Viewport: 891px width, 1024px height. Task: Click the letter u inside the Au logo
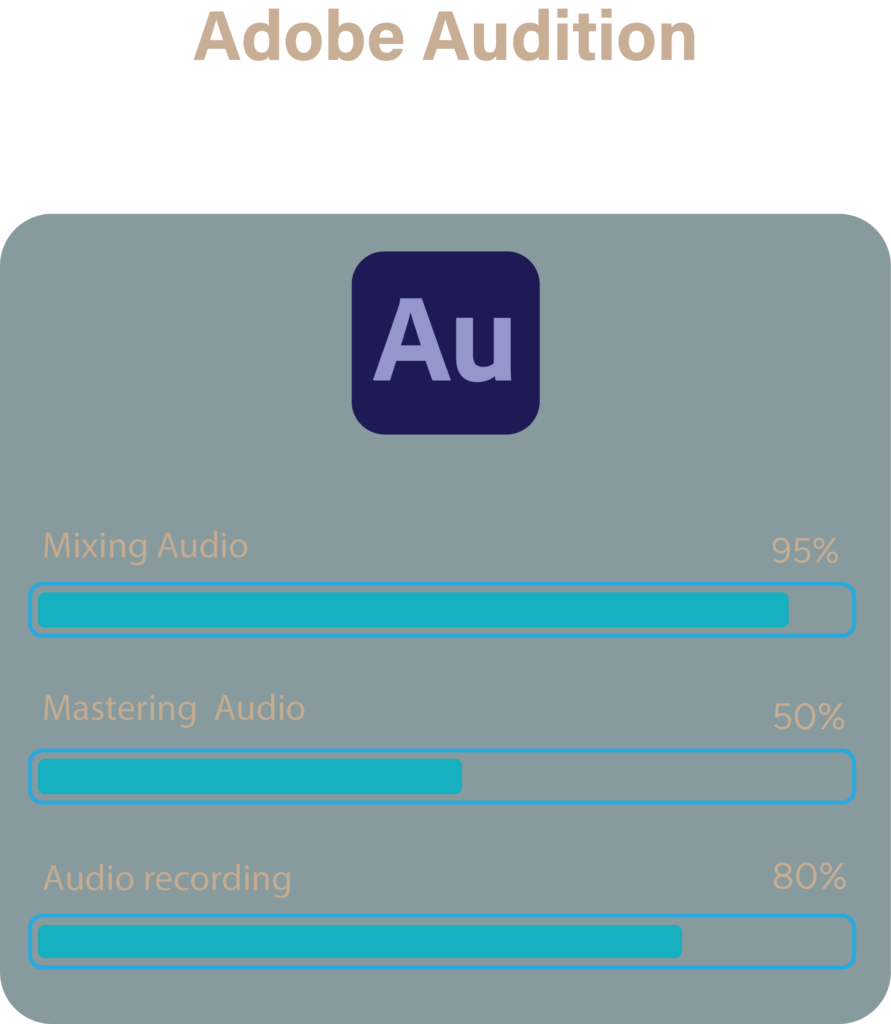pyautogui.click(x=483, y=349)
